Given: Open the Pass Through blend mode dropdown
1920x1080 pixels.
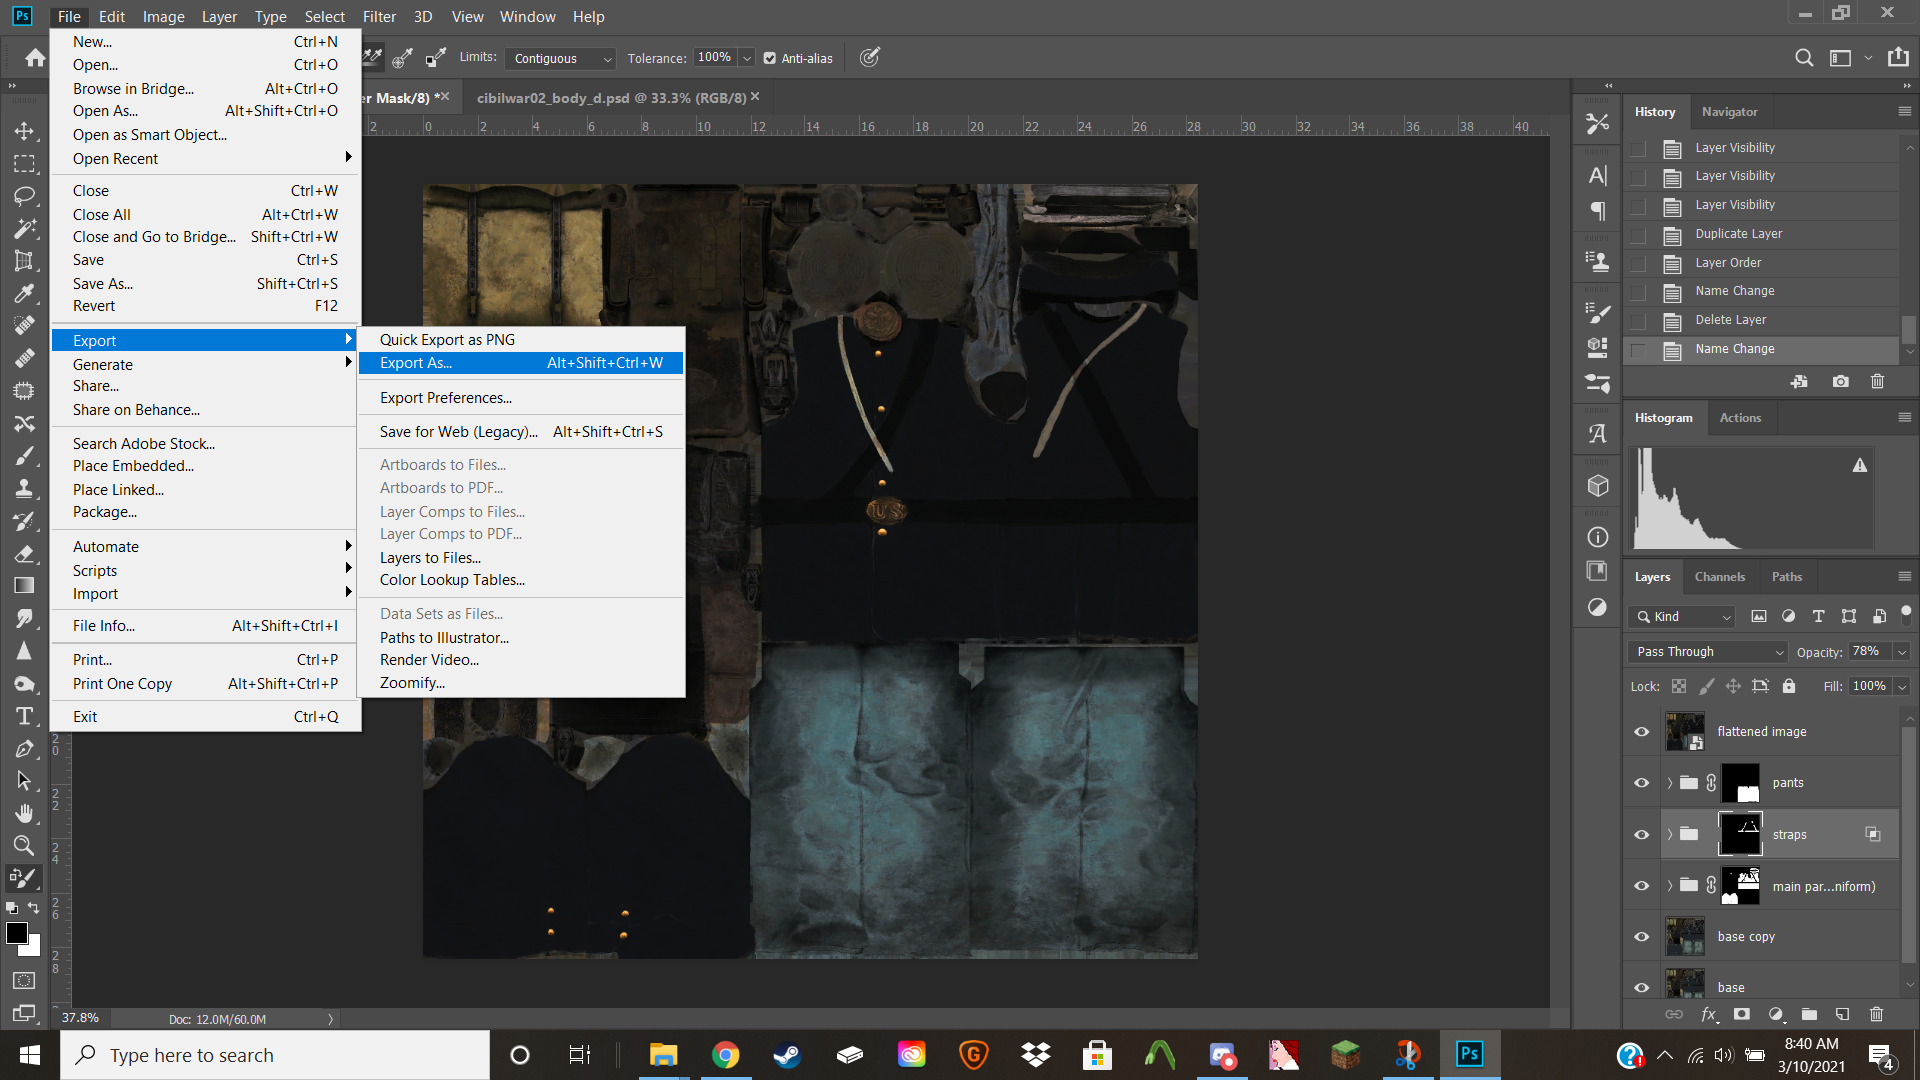Looking at the screenshot, I should point(1707,652).
